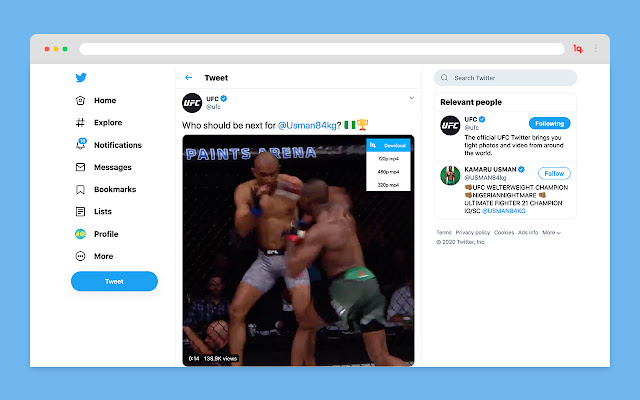Click the Lists page icon
The width and height of the screenshot is (640, 400).
point(80,211)
